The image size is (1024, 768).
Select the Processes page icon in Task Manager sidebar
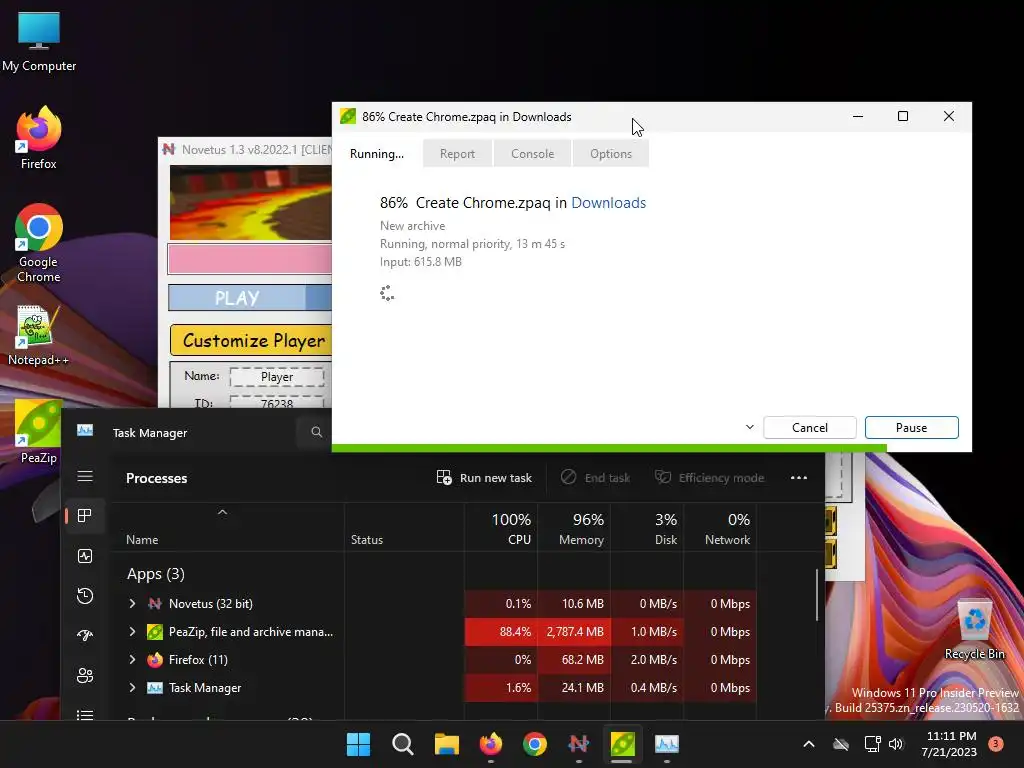85,516
